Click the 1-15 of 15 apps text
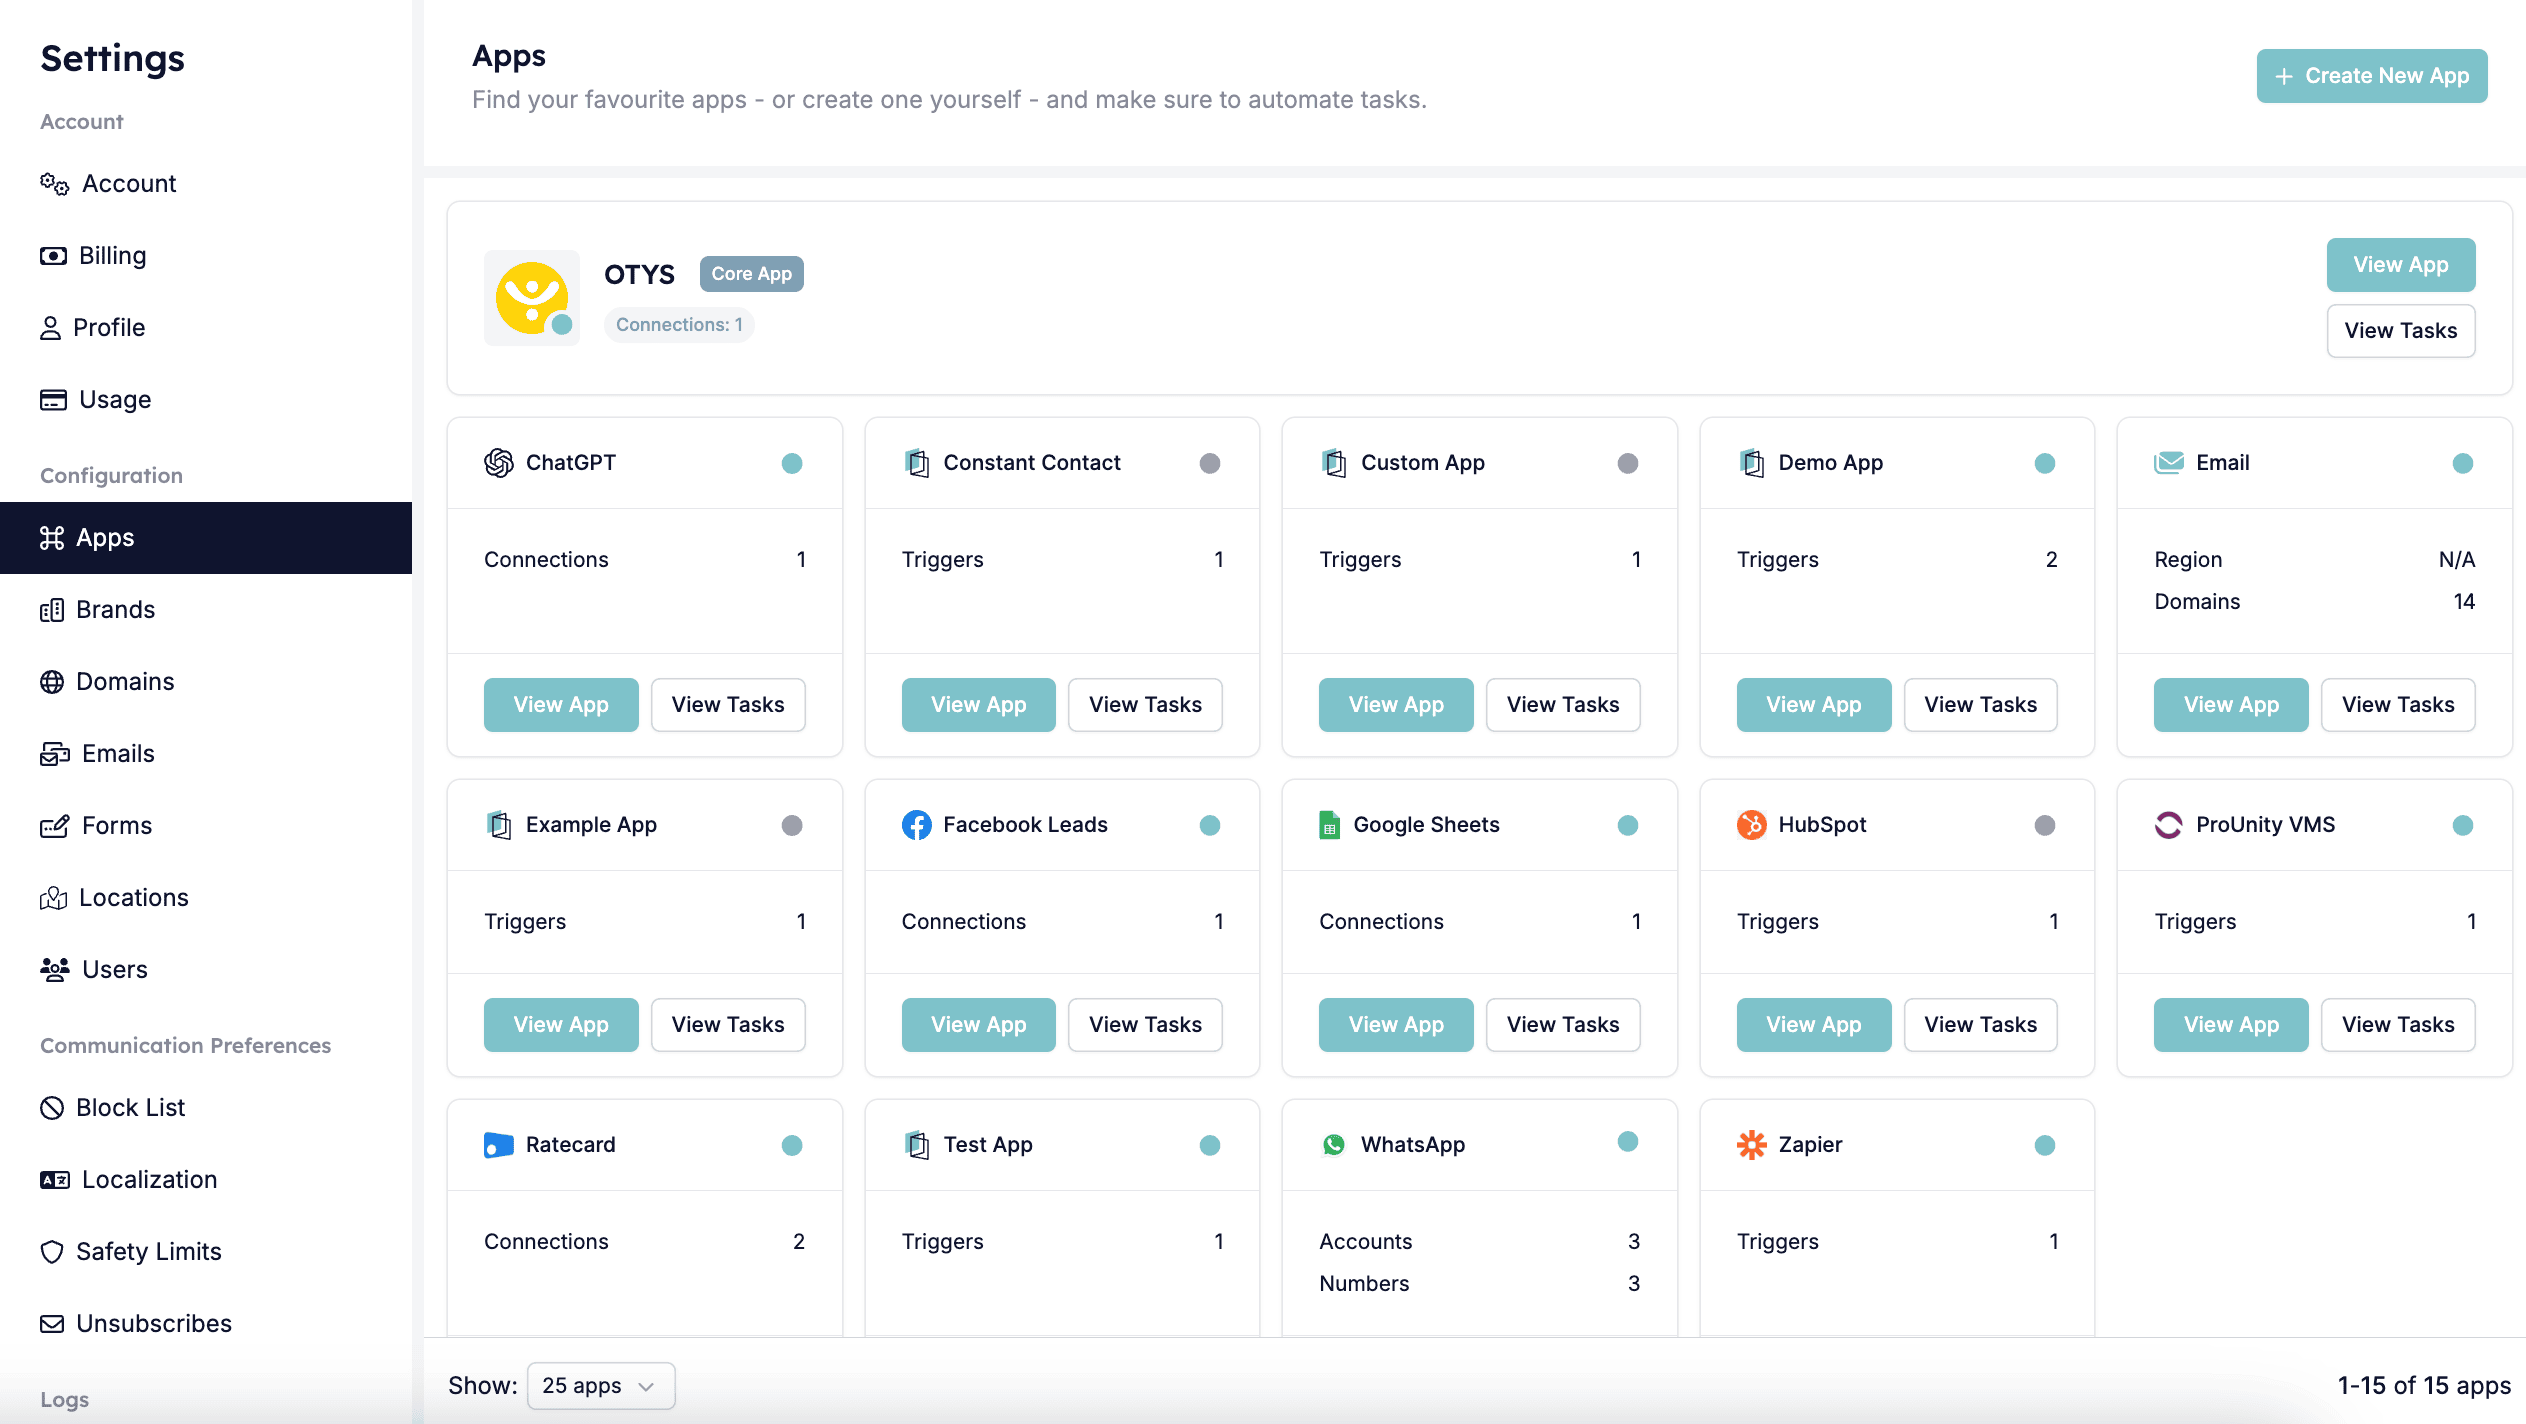This screenshot has height=1424, width=2526. point(2424,1386)
